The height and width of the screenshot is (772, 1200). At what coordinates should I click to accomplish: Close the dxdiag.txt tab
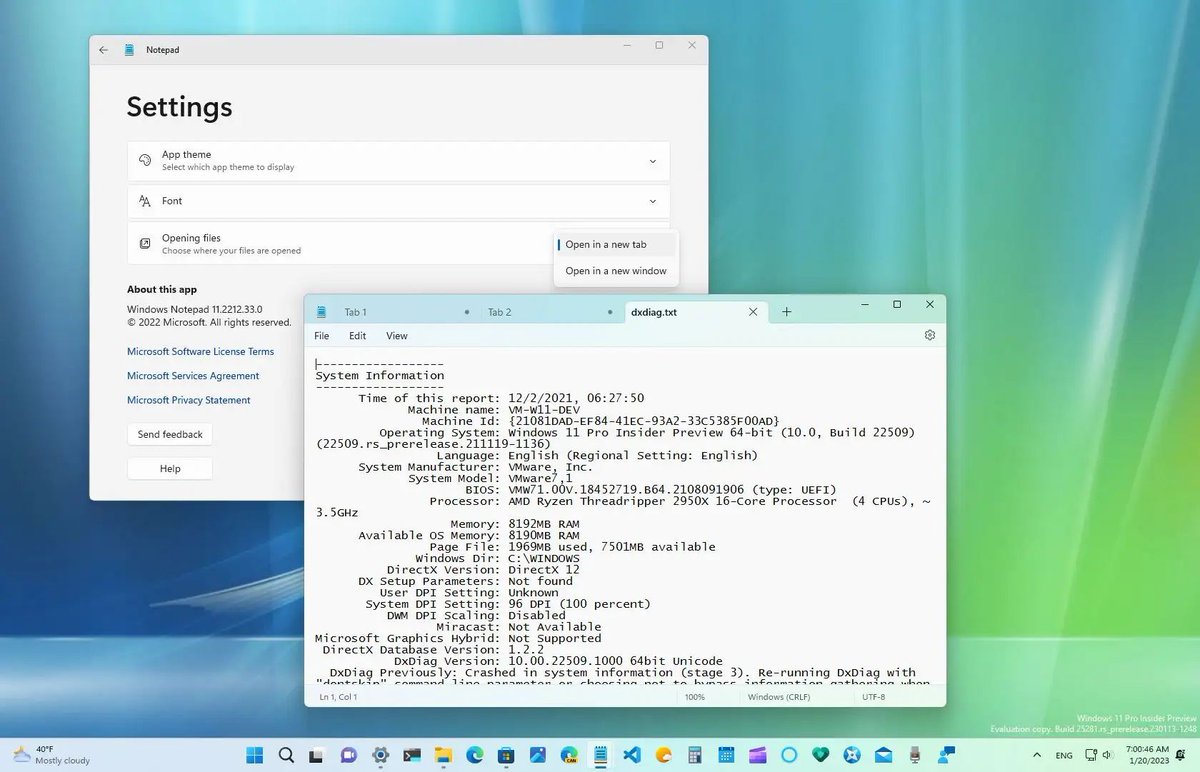(753, 311)
